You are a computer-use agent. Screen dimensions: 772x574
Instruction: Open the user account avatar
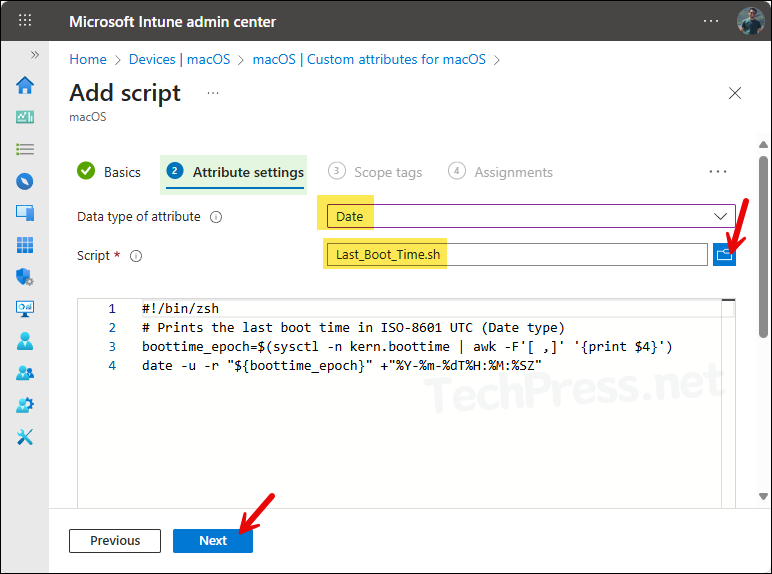coord(750,21)
